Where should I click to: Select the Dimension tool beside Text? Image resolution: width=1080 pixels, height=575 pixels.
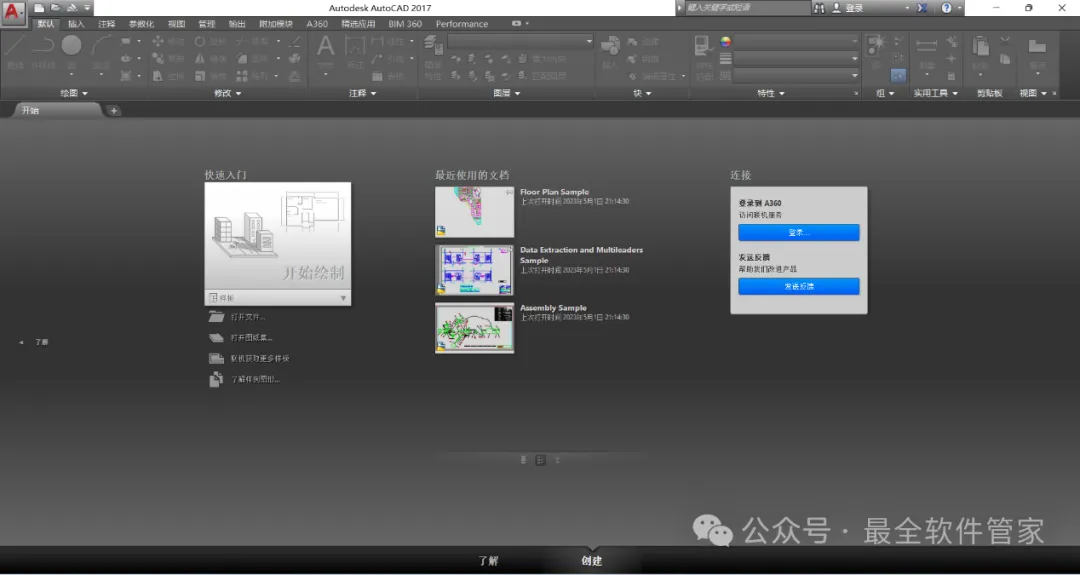point(355,46)
